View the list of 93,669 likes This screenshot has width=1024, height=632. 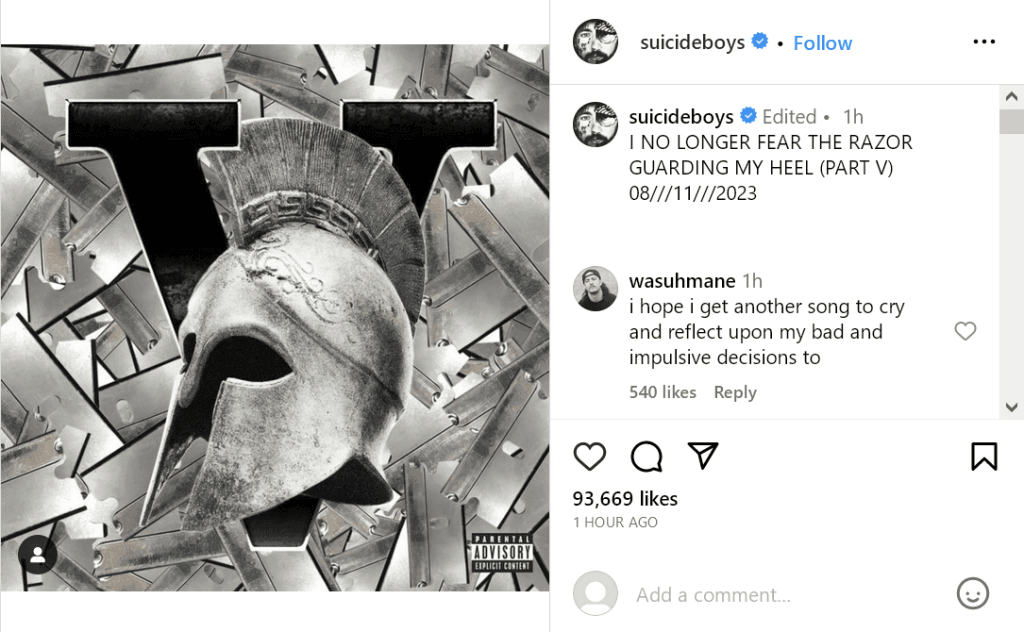625,498
